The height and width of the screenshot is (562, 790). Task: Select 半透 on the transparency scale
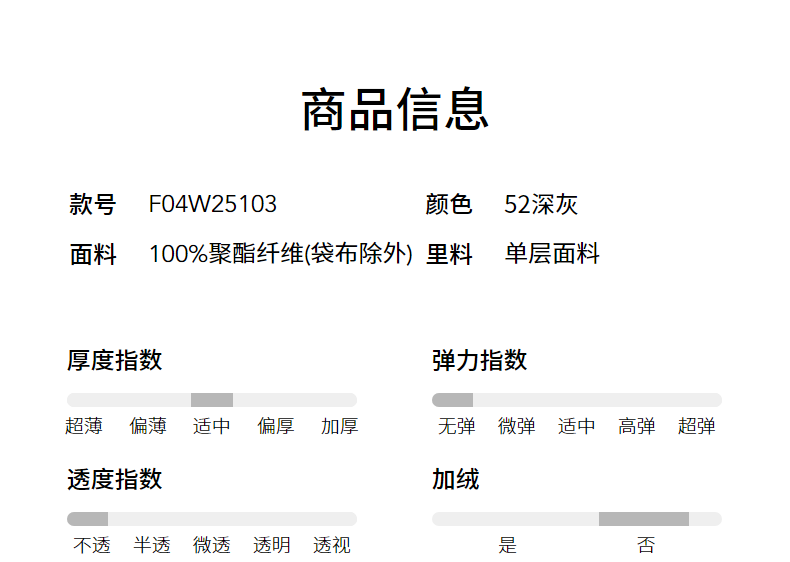point(152,545)
